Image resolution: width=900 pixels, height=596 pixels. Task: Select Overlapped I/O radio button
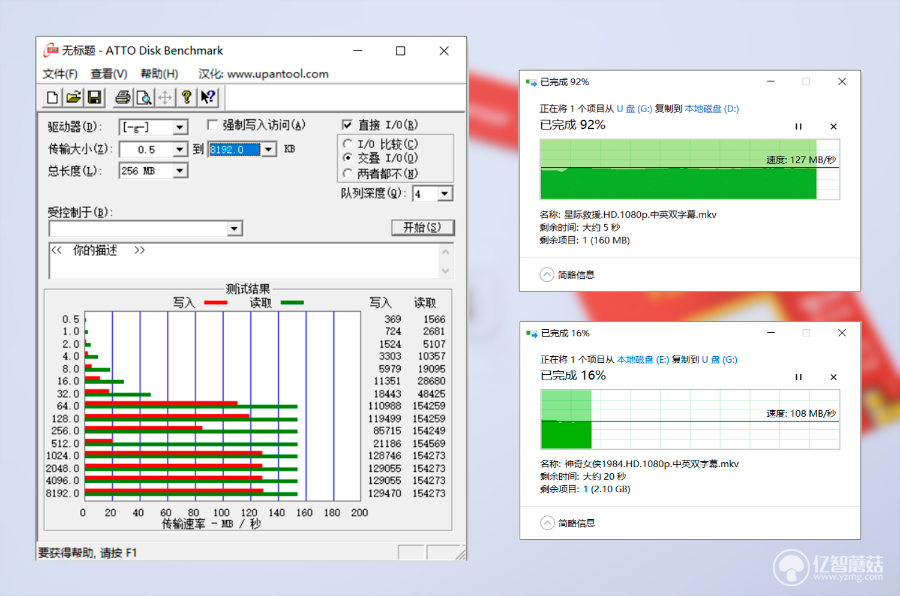coord(347,158)
